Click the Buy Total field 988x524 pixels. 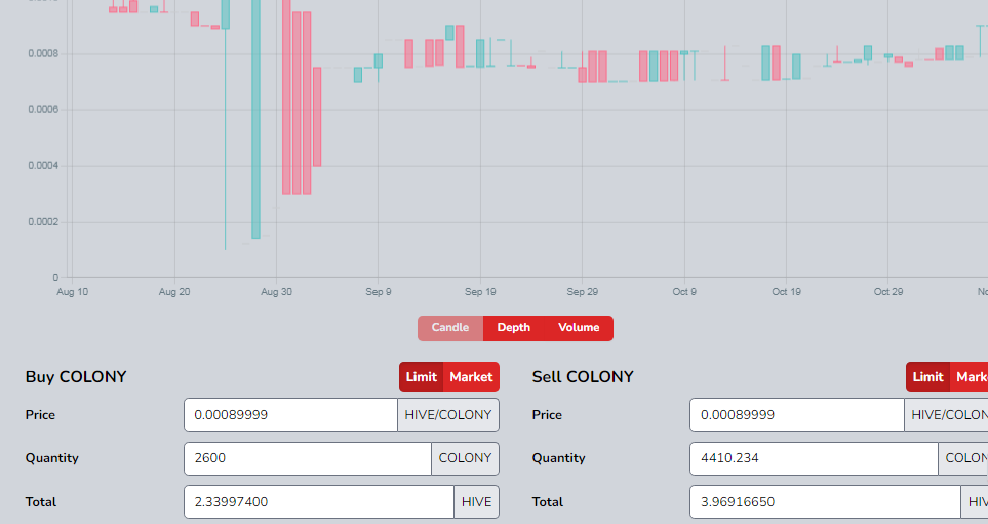tap(318, 502)
